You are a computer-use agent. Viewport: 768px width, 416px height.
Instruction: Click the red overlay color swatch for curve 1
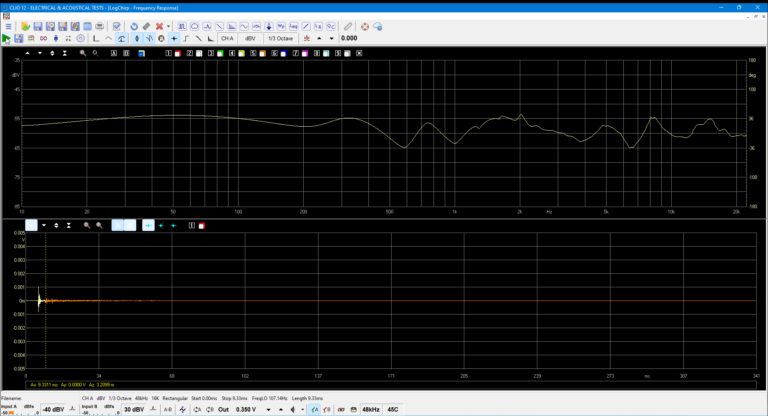[177, 52]
